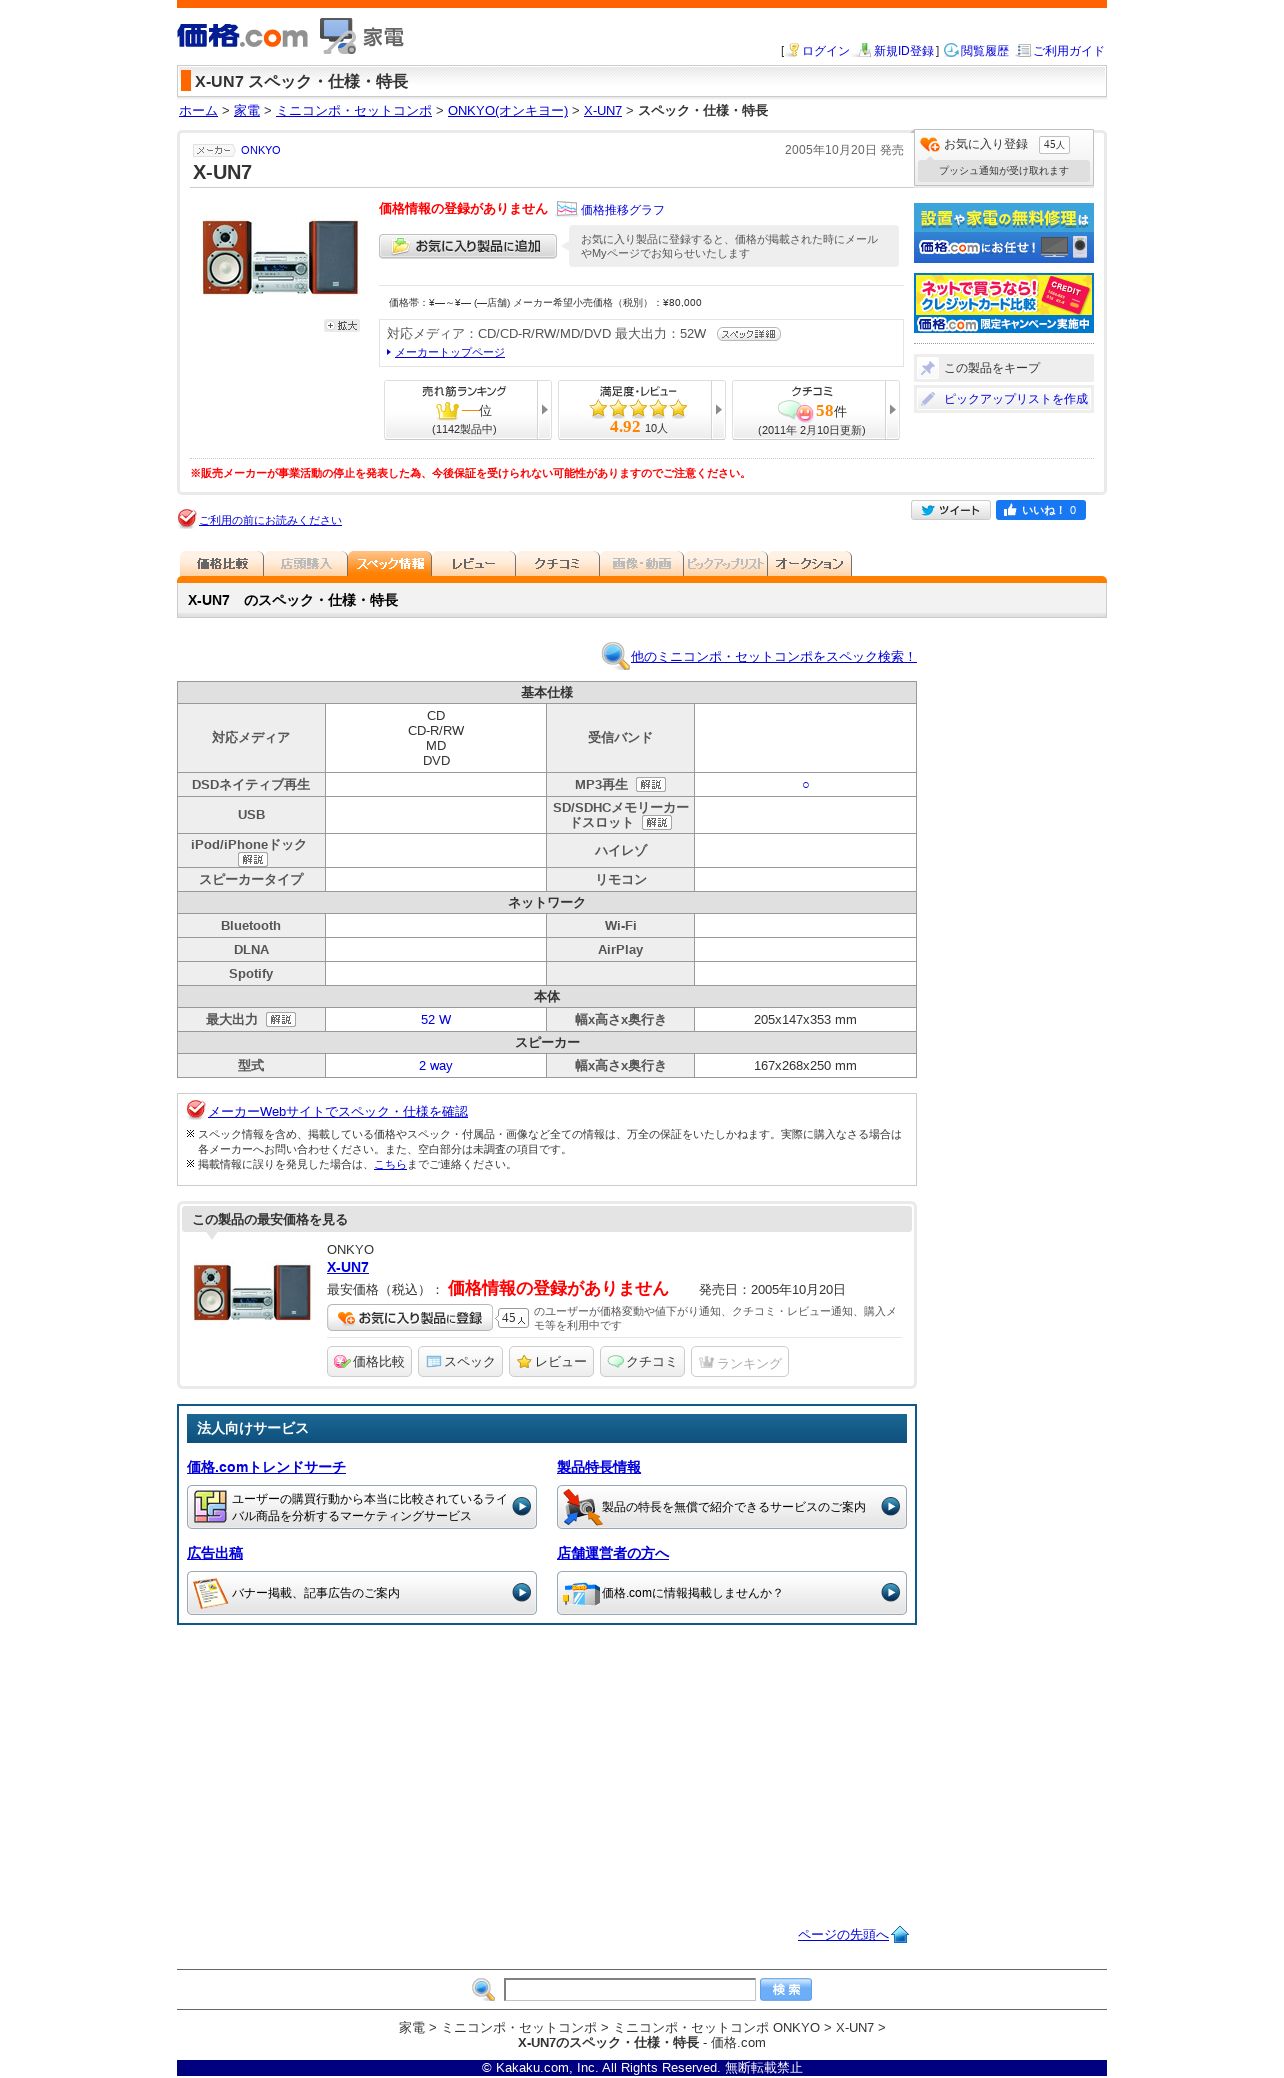Click 拡大 to enlarge product image
Viewport: 1284px width, 2078px height.
pos(342,326)
